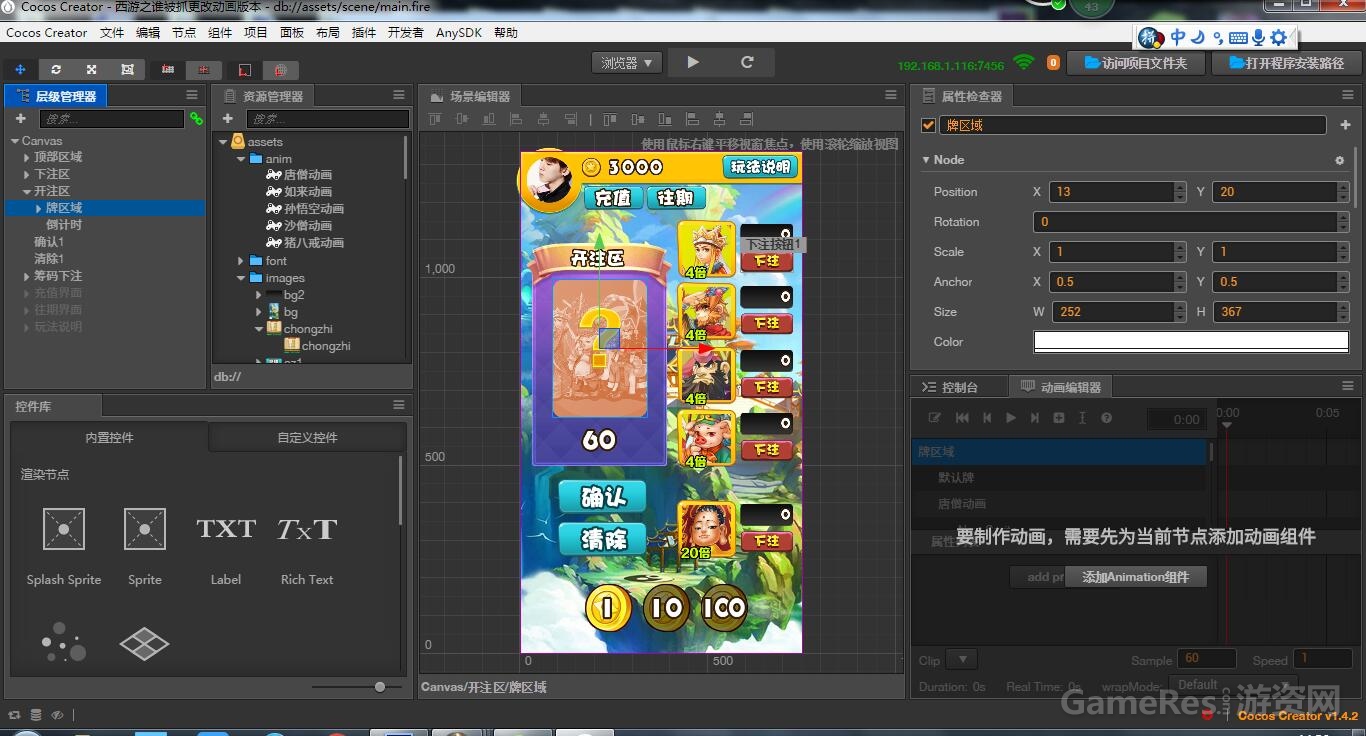Click the WiFi connection status icon

tap(1023, 62)
